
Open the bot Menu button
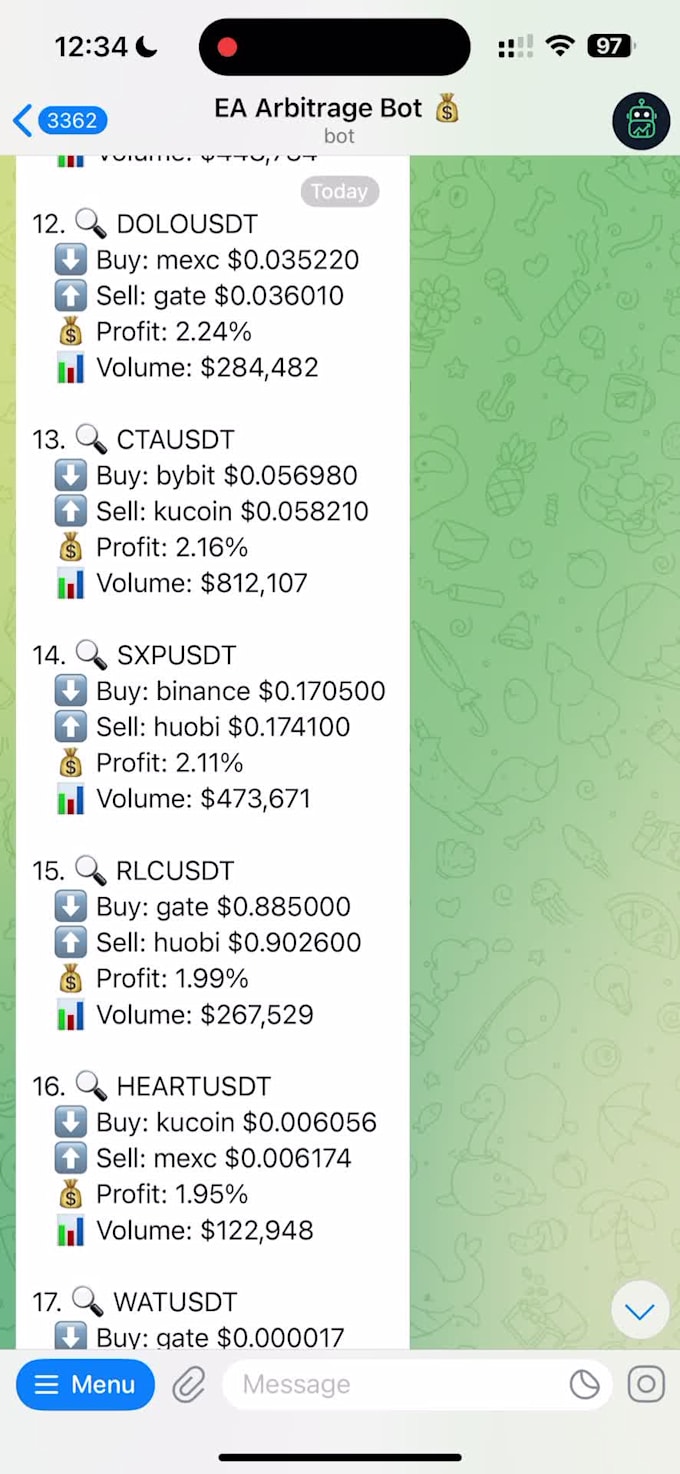pos(85,1384)
